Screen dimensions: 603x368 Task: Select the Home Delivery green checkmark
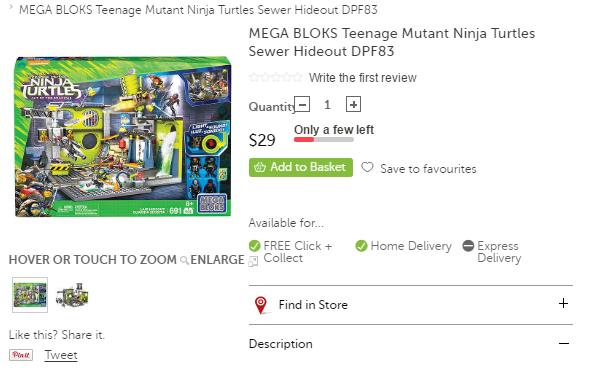tap(361, 246)
